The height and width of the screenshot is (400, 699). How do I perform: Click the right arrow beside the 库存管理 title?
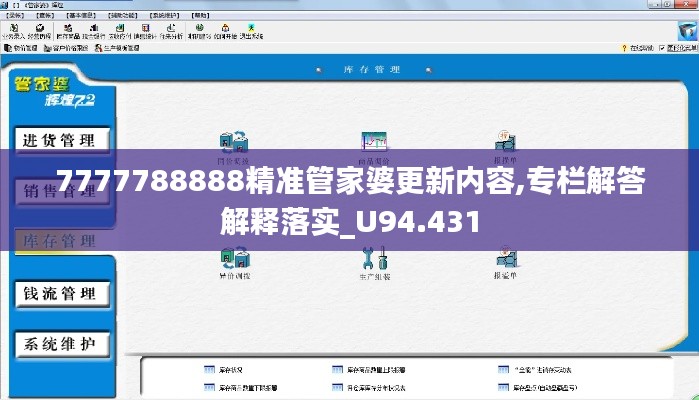pos(428,70)
